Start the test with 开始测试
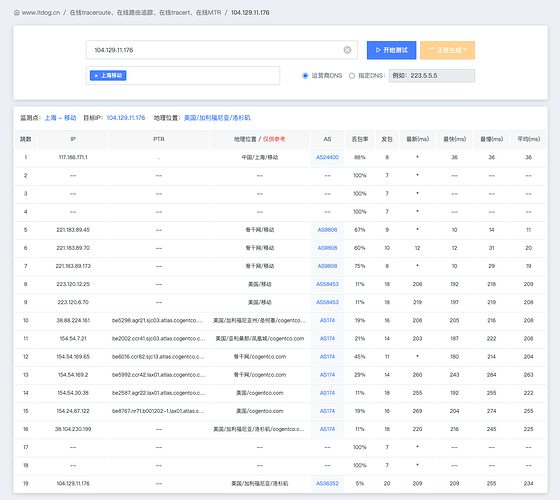560x500 pixels. [391, 50]
